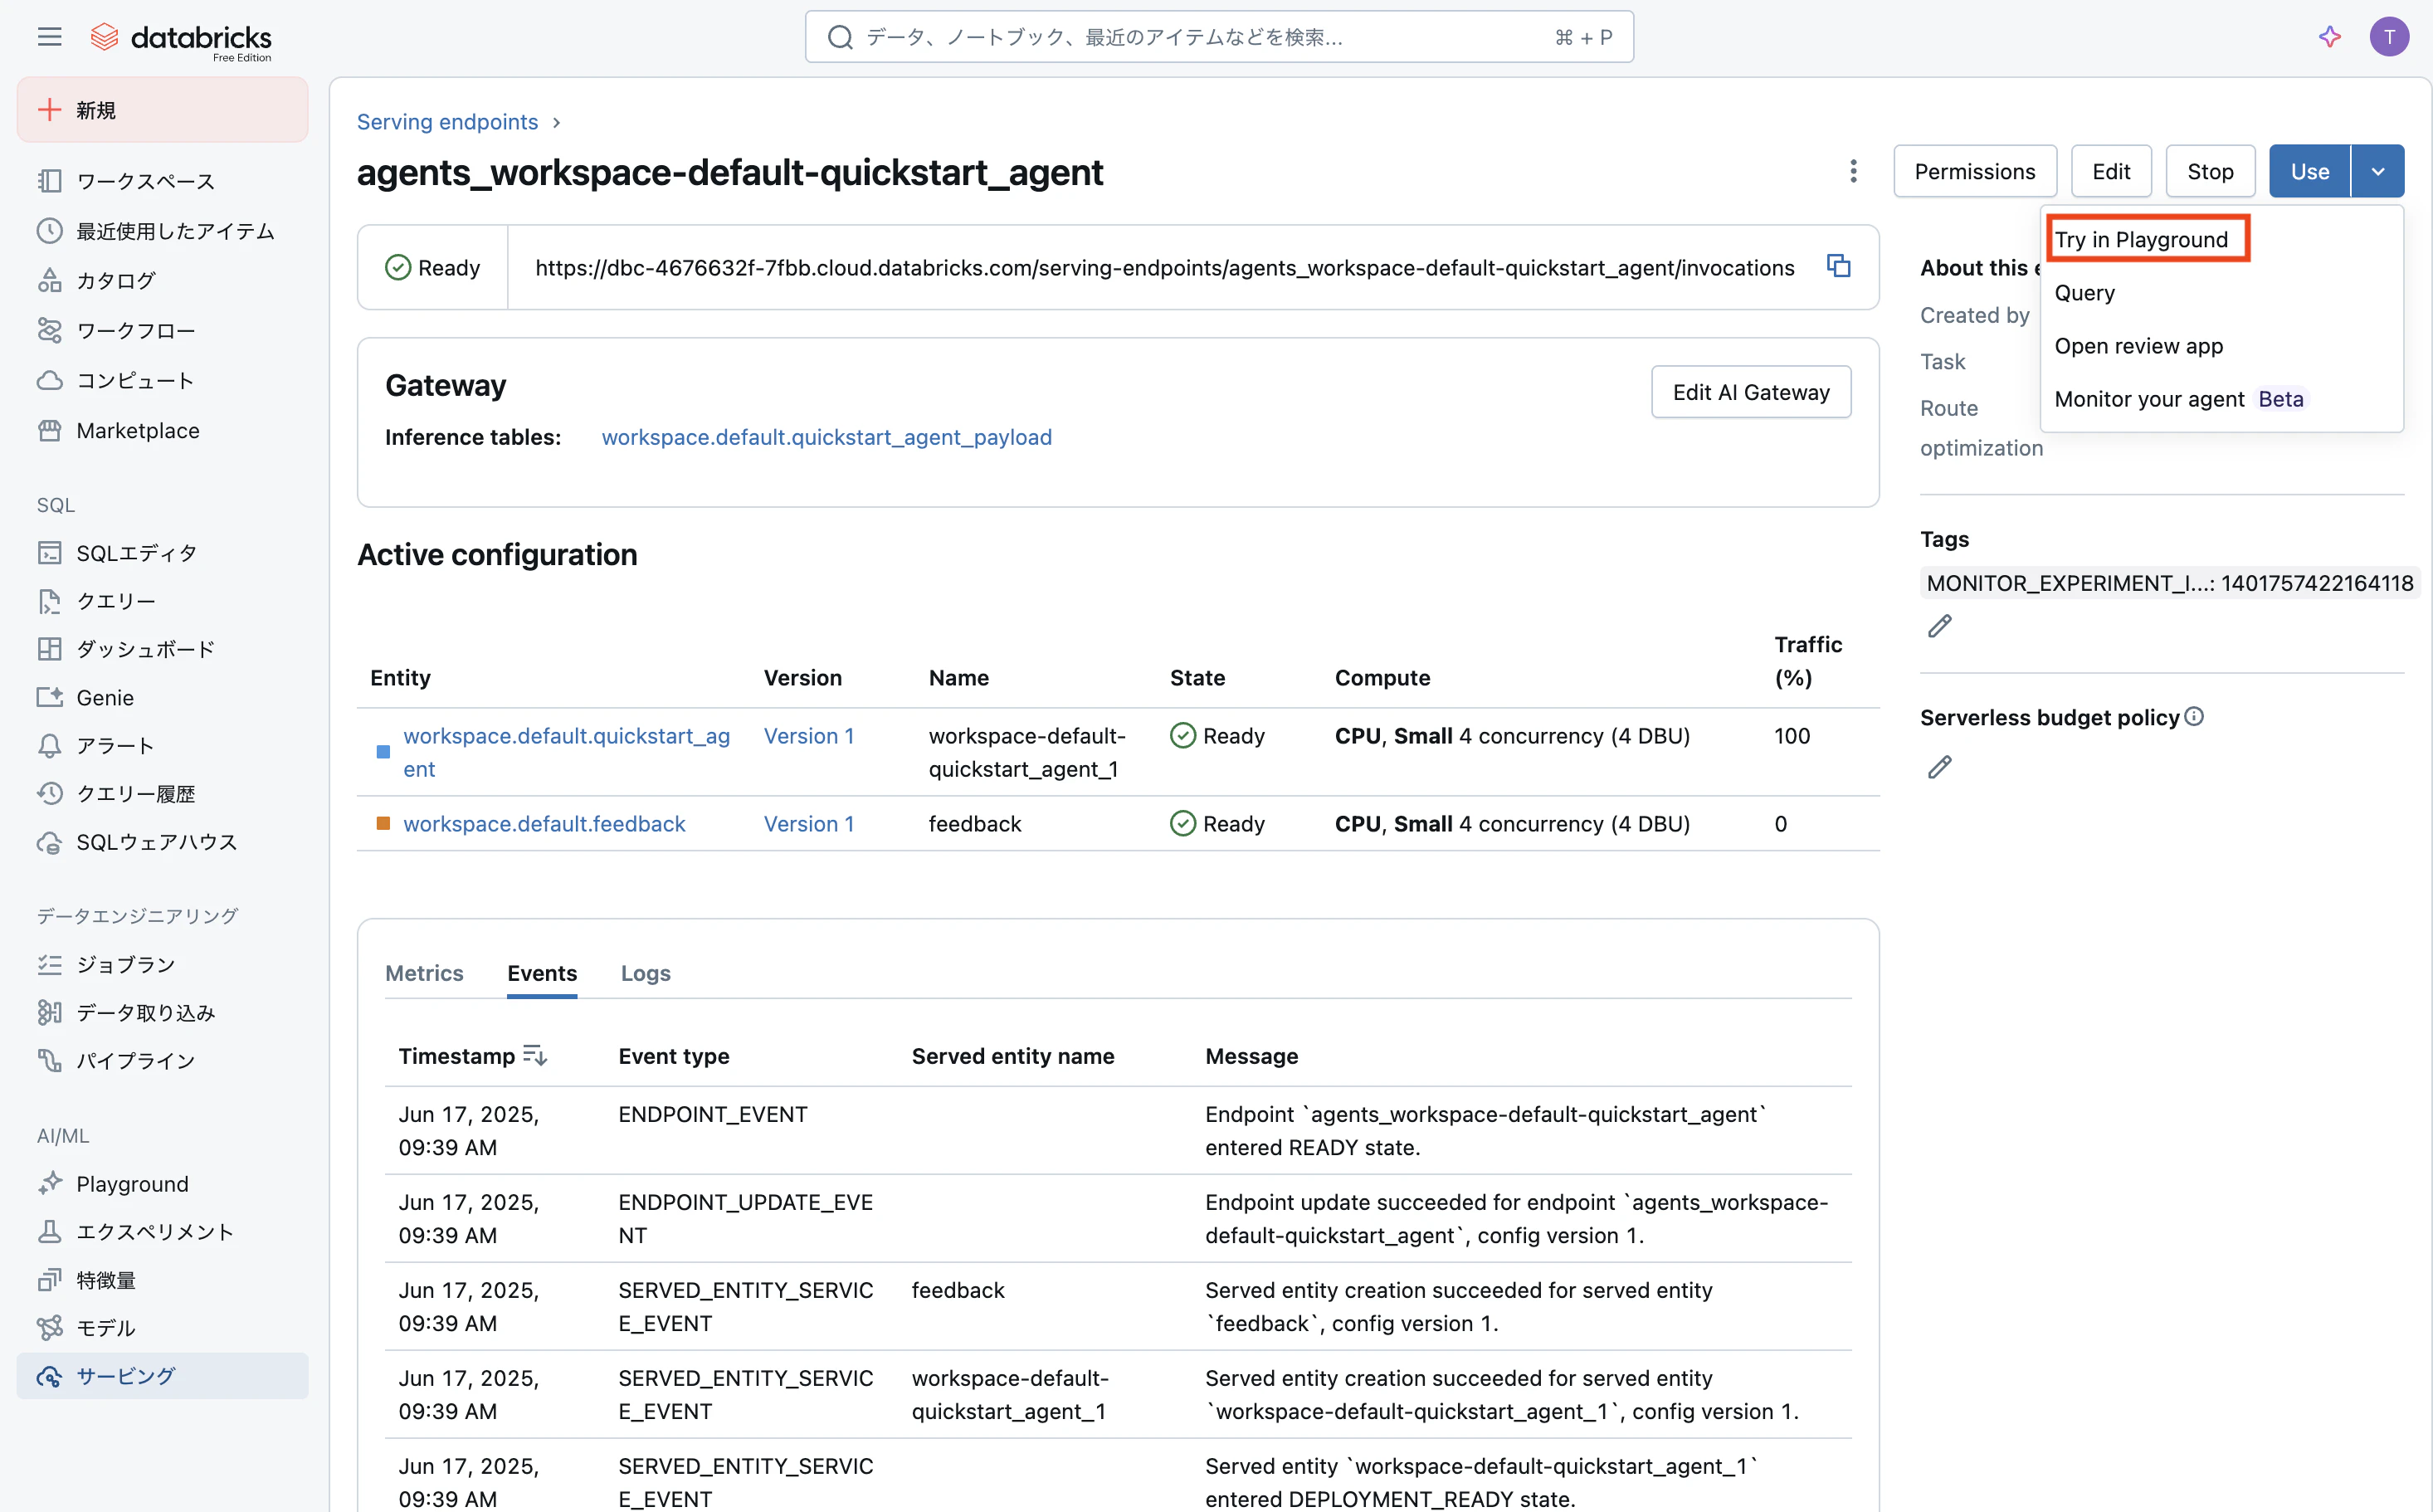This screenshot has width=2433, height=1512.
Task: Click Edit AI Gateway button
Action: 1751,392
